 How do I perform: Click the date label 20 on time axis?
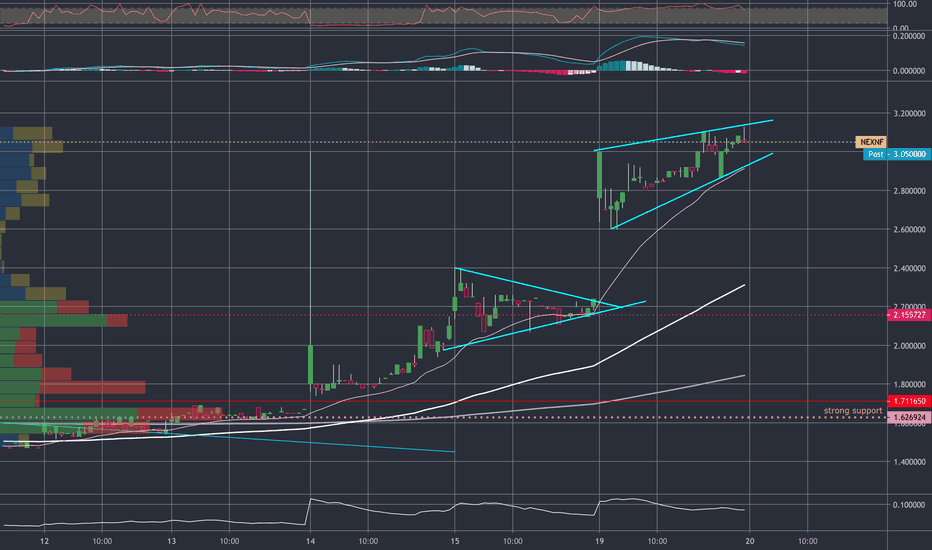tap(750, 541)
